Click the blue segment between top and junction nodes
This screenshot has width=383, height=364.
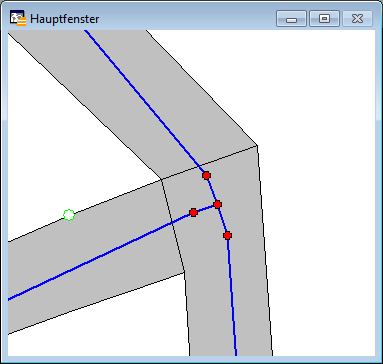point(212,190)
